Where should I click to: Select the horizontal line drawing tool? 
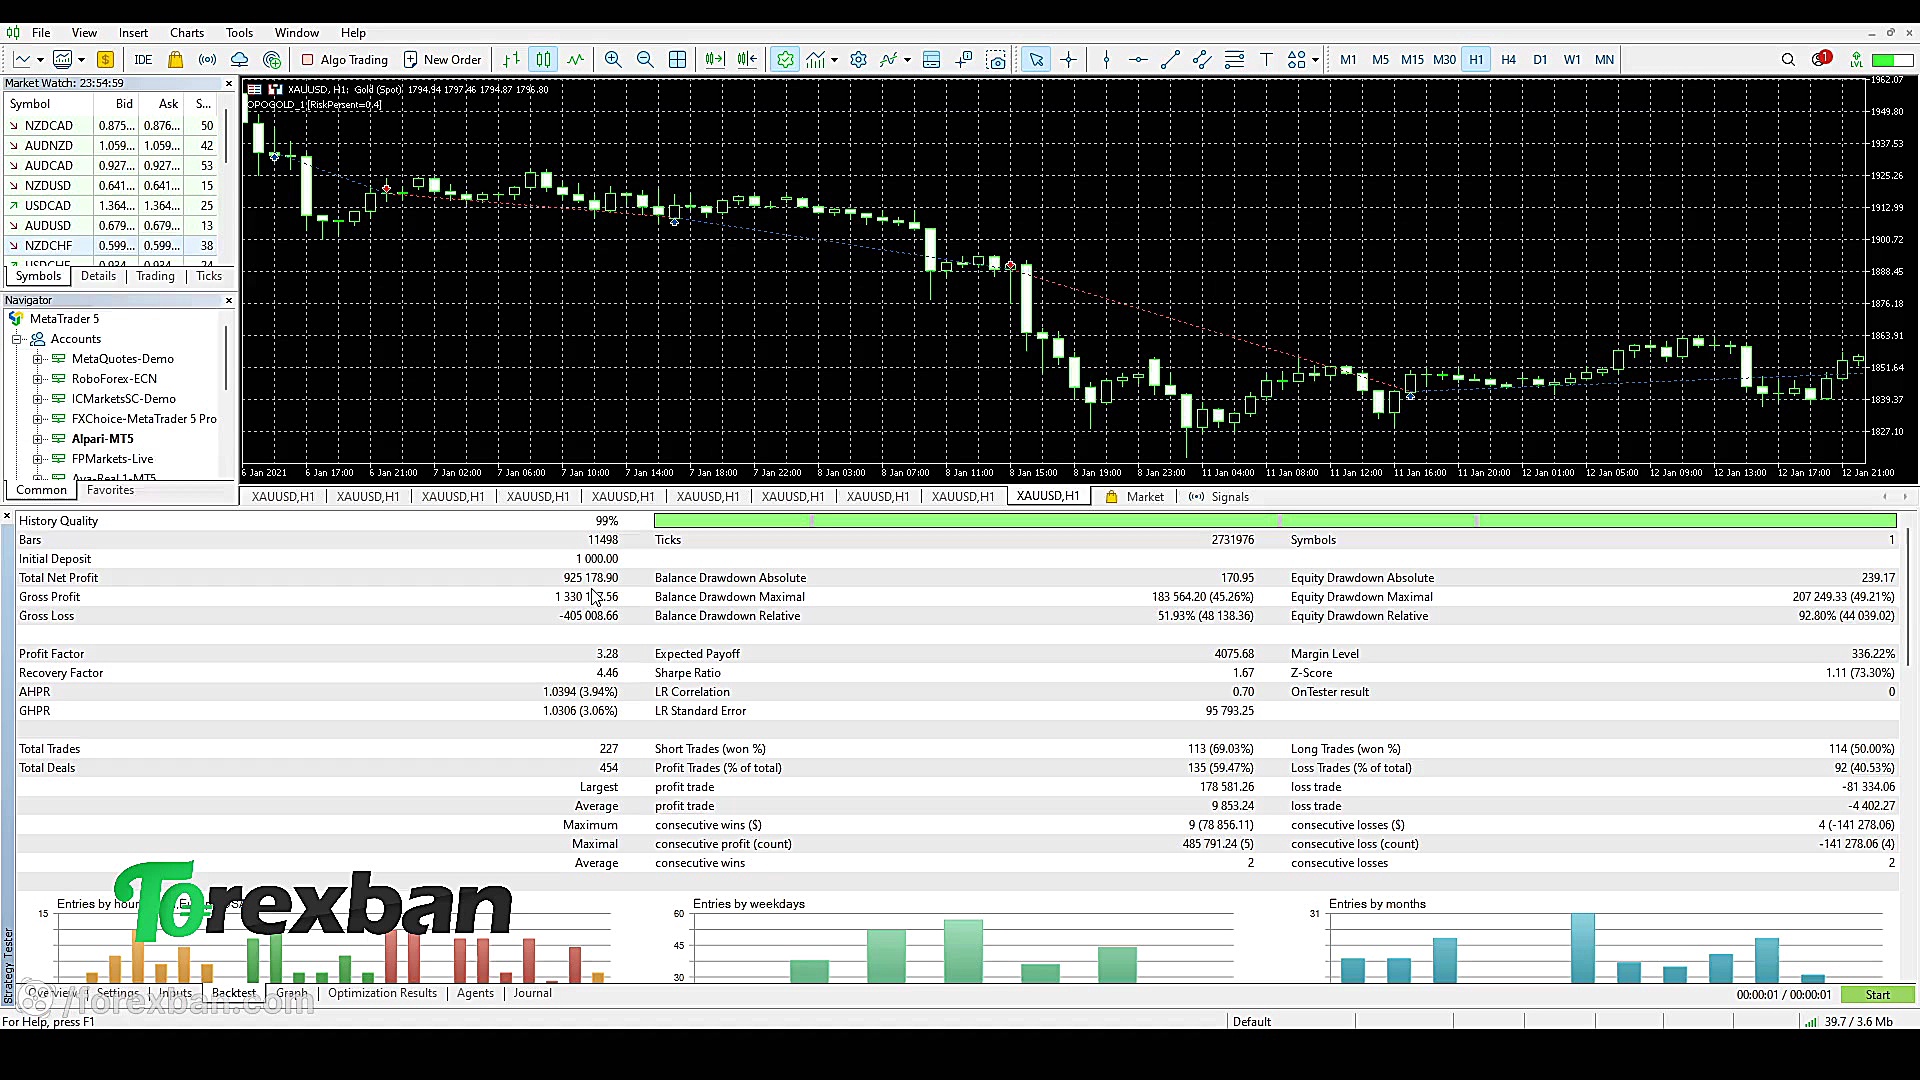click(1138, 60)
